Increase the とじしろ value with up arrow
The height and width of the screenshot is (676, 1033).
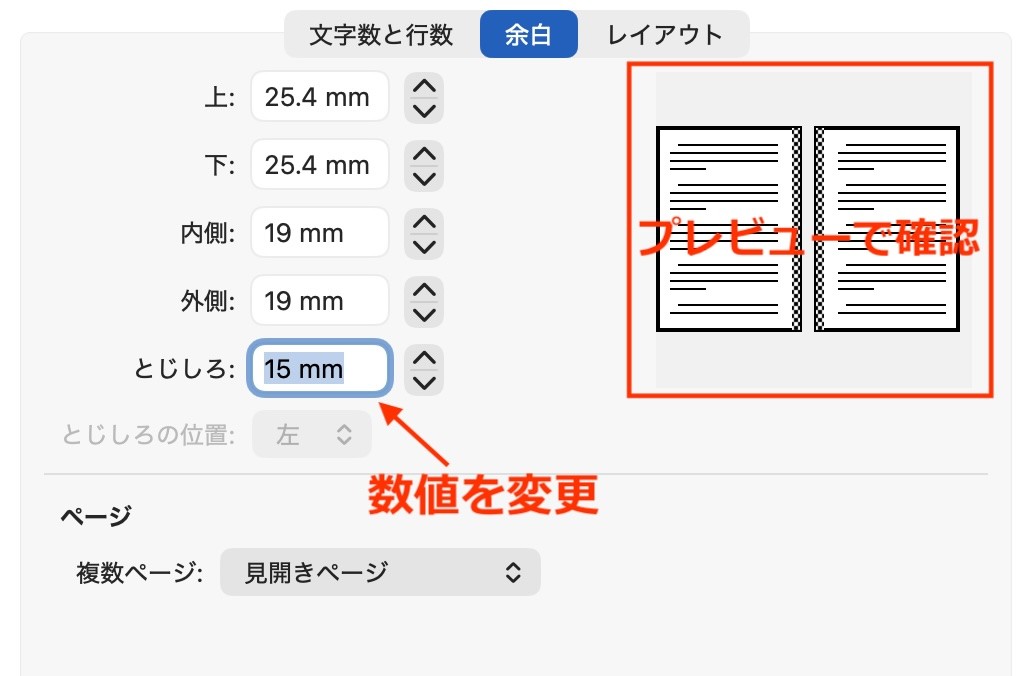pyautogui.click(x=424, y=357)
